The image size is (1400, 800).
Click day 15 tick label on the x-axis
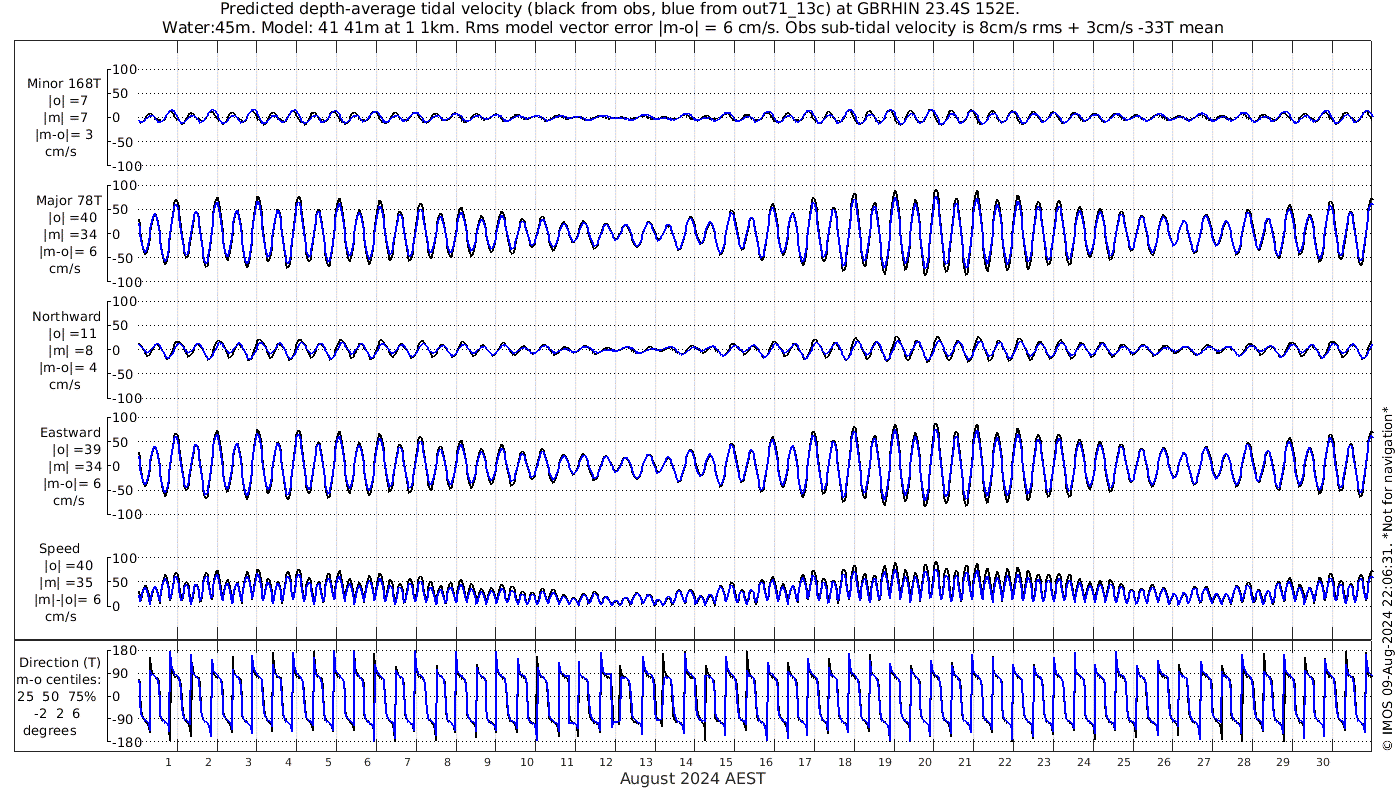(x=726, y=762)
